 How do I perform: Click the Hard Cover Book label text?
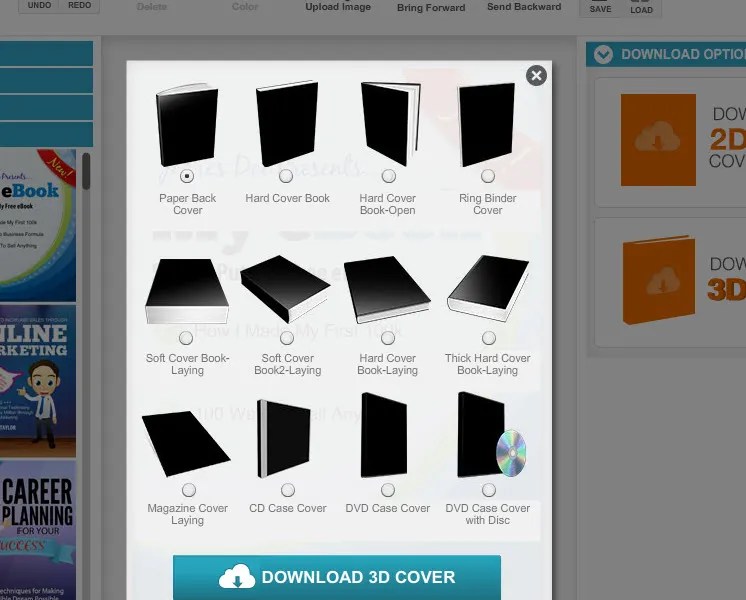point(287,198)
